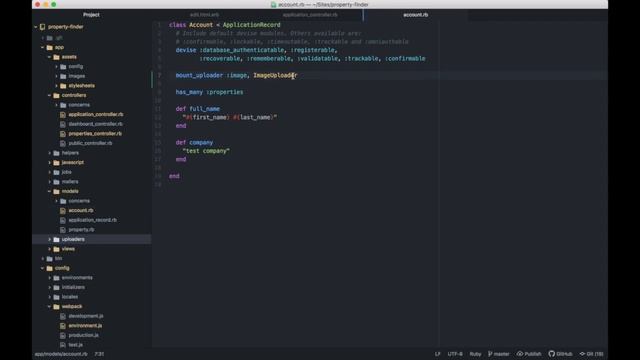Switch to the edit.html.erb tab
The height and width of the screenshot is (360, 640).
(x=204, y=15)
